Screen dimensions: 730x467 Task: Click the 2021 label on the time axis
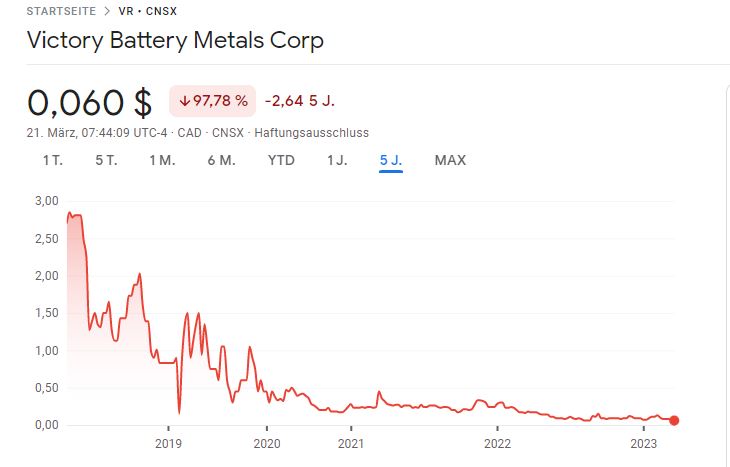click(x=350, y=442)
